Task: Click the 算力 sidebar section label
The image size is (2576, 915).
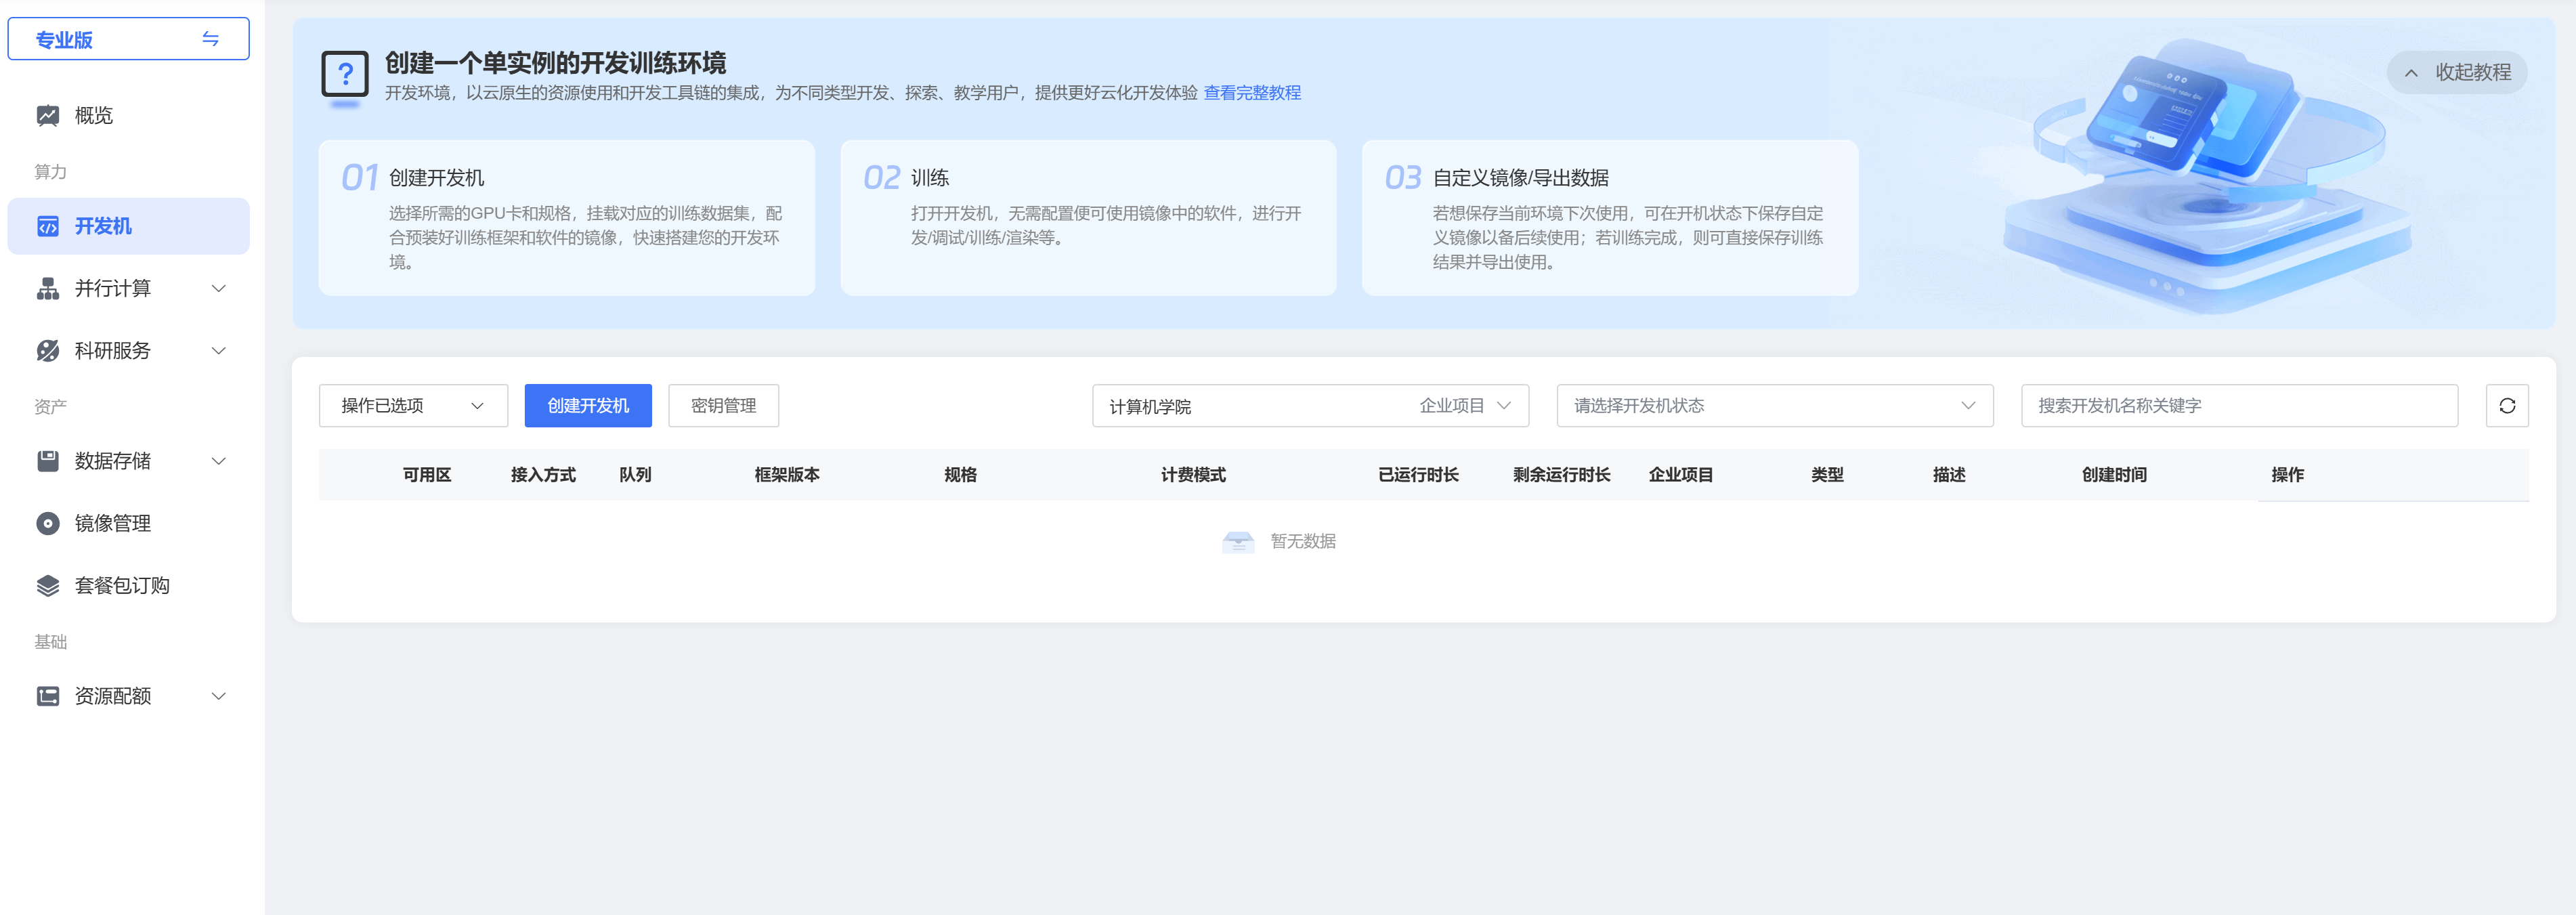Action: (51, 172)
